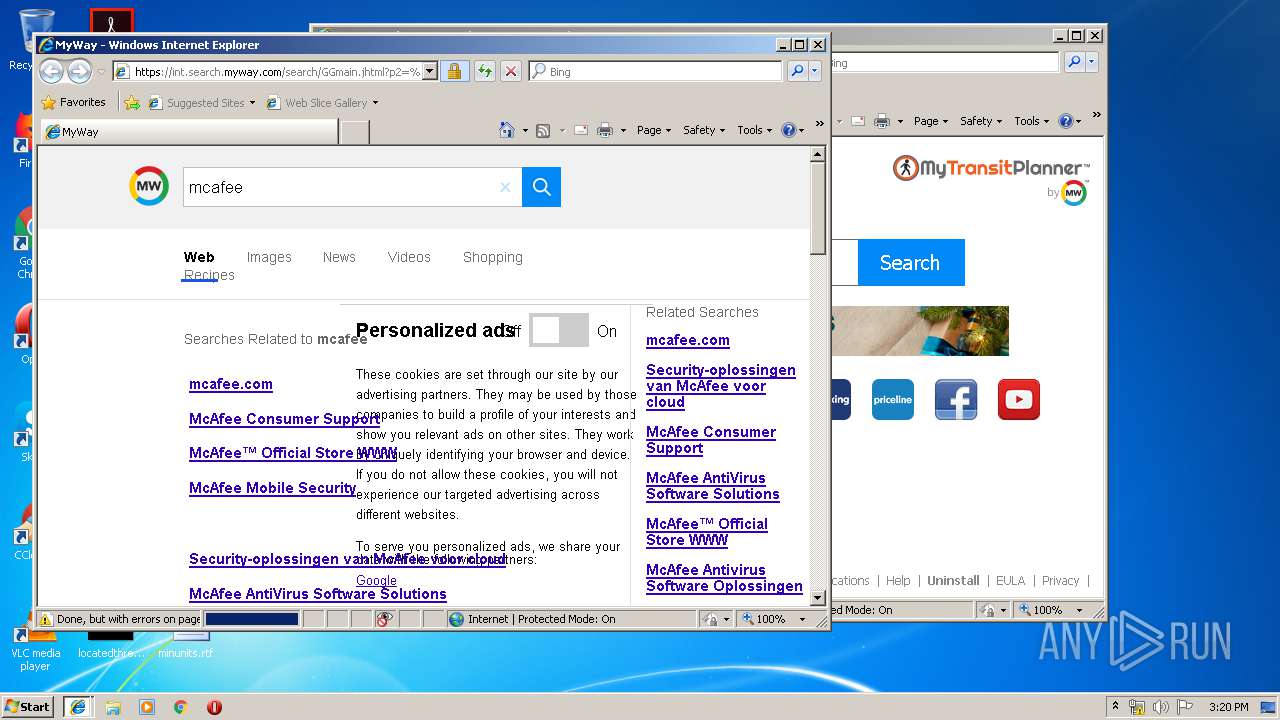Click the Priceline icon in the back window
The width and height of the screenshot is (1280, 720).
[x=893, y=399]
